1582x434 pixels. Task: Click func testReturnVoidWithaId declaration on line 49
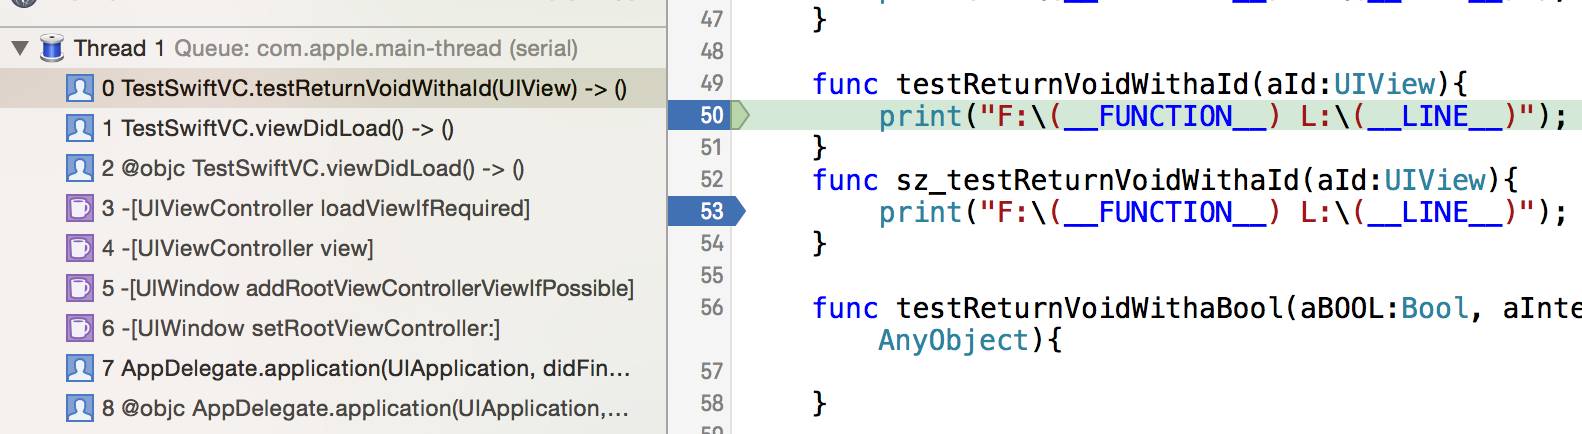tap(1139, 84)
